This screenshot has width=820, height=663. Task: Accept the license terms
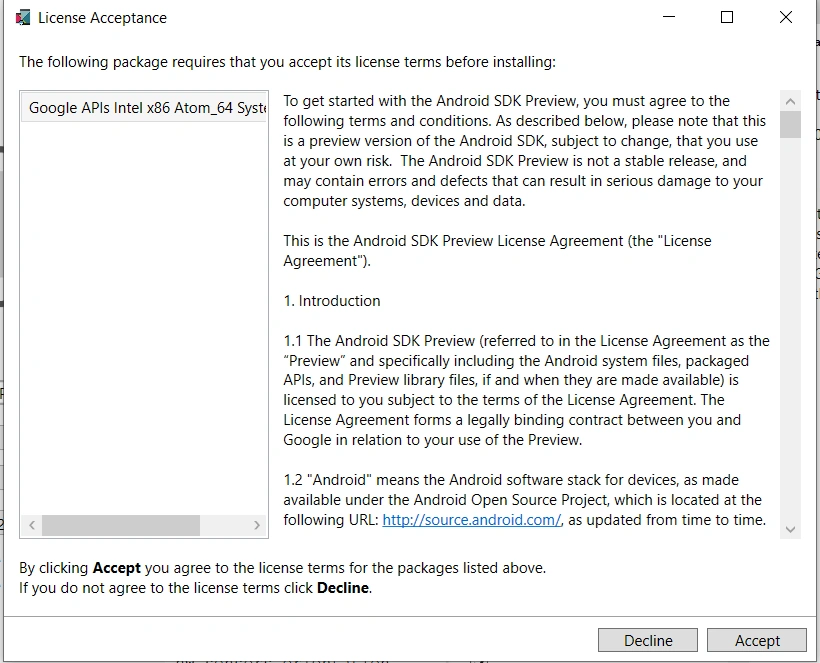click(757, 640)
